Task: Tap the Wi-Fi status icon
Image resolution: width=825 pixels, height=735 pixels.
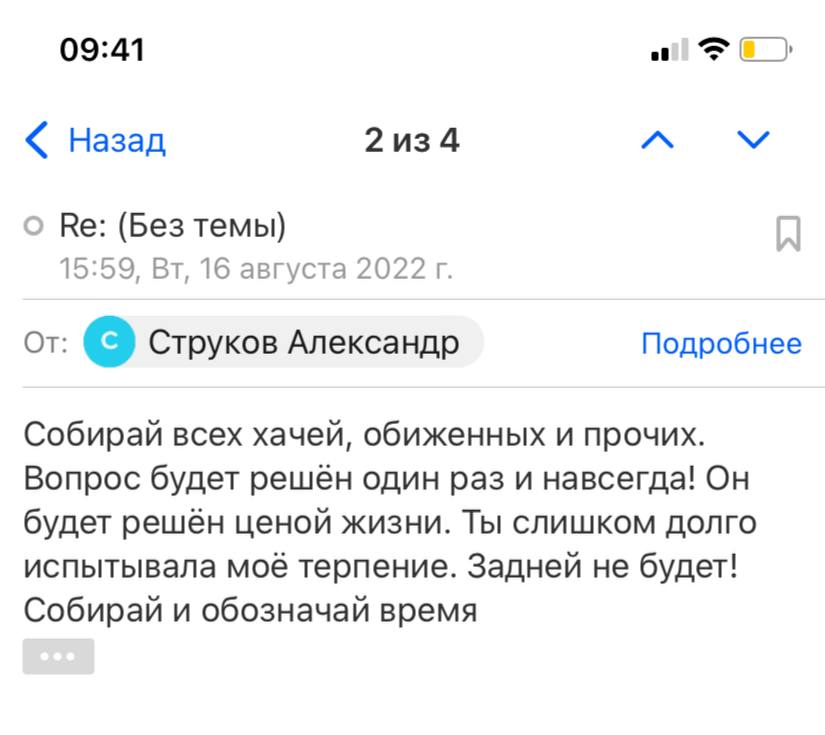Action: pyautogui.click(x=713, y=49)
